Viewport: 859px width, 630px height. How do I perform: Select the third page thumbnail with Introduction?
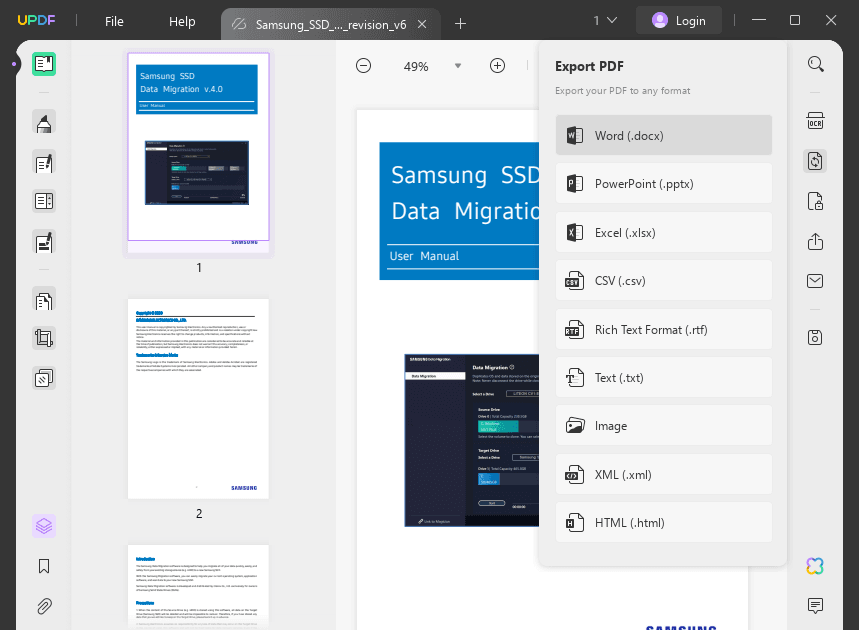click(198, 586)
